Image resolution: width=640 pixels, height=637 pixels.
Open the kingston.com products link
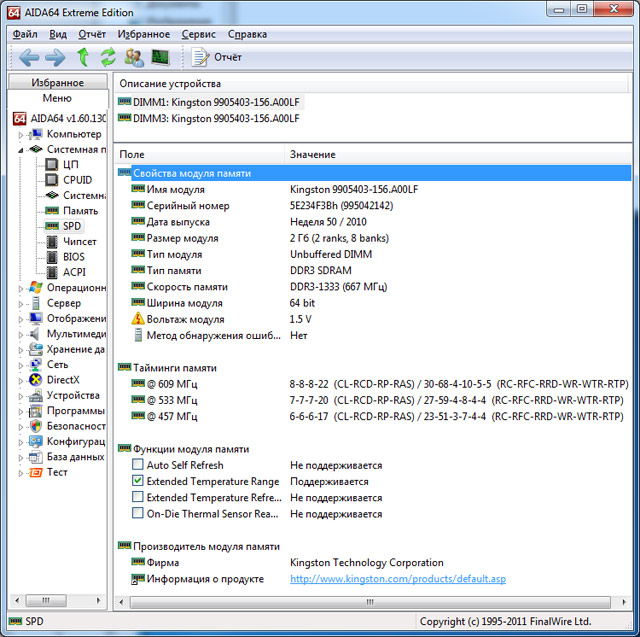[398, 579]
